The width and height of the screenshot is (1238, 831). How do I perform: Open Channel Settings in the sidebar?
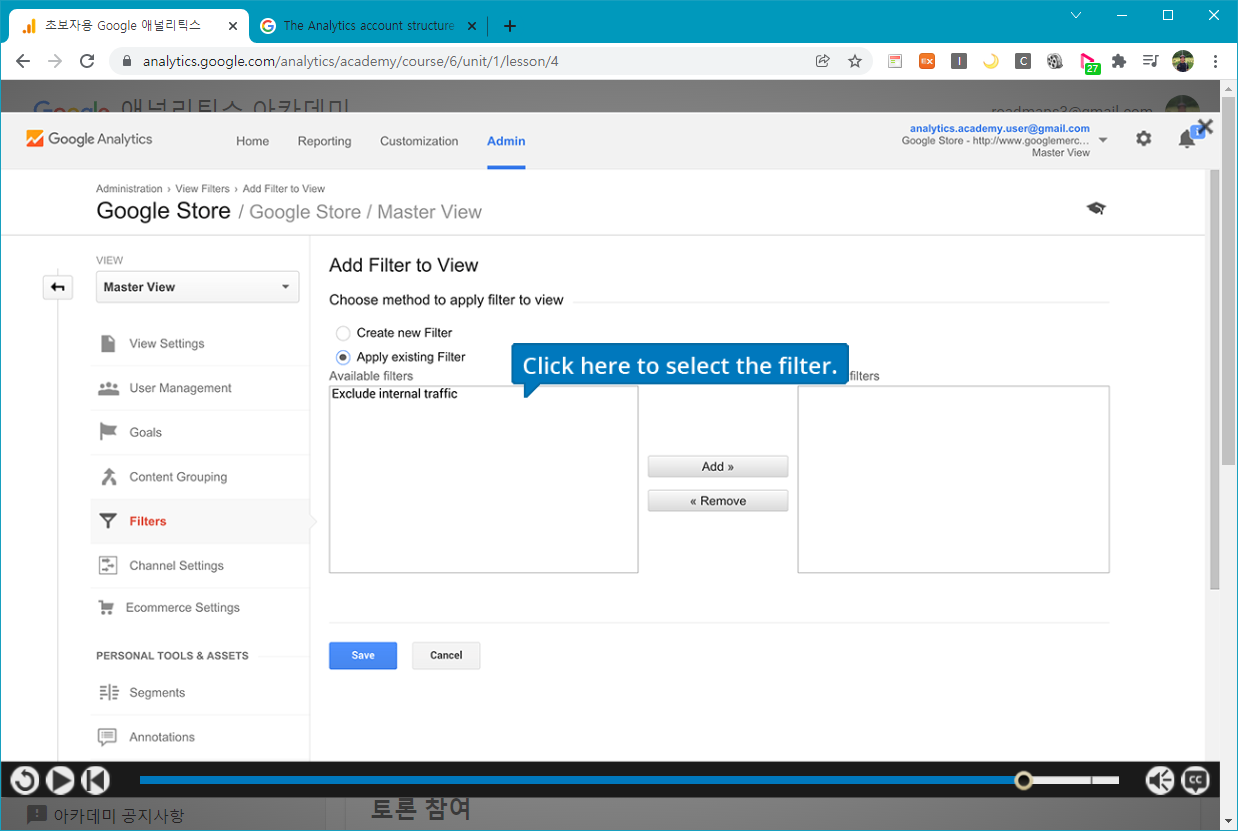click(x=176, y=566)
